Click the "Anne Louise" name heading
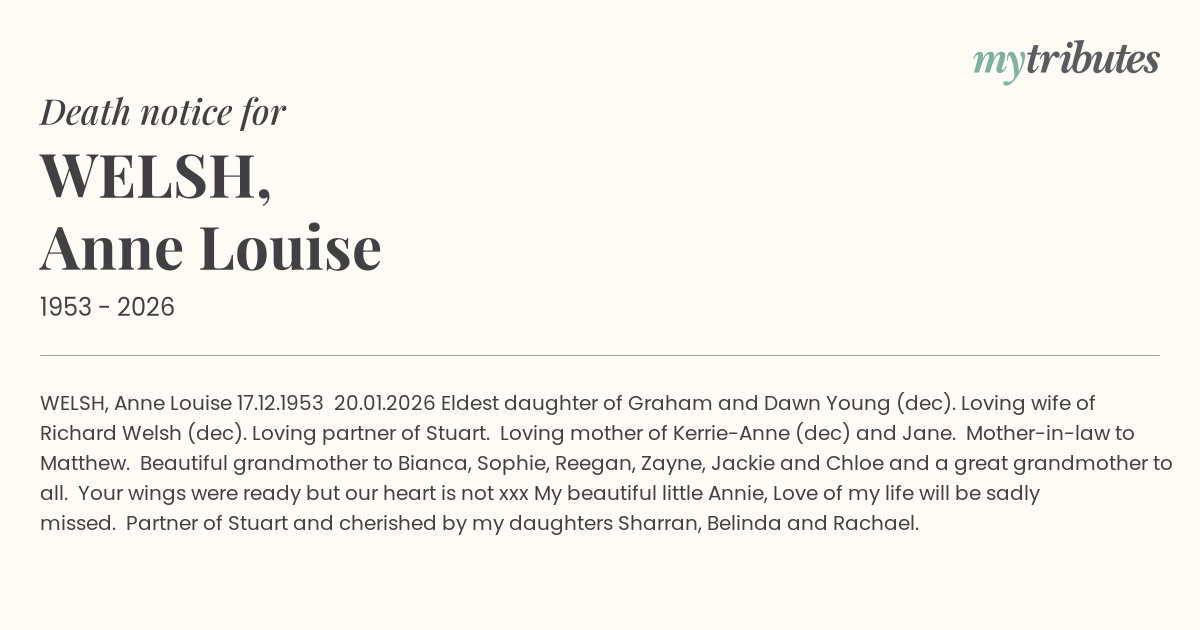The height and width of the screenshot is (630, 1200). click(211, 247)
